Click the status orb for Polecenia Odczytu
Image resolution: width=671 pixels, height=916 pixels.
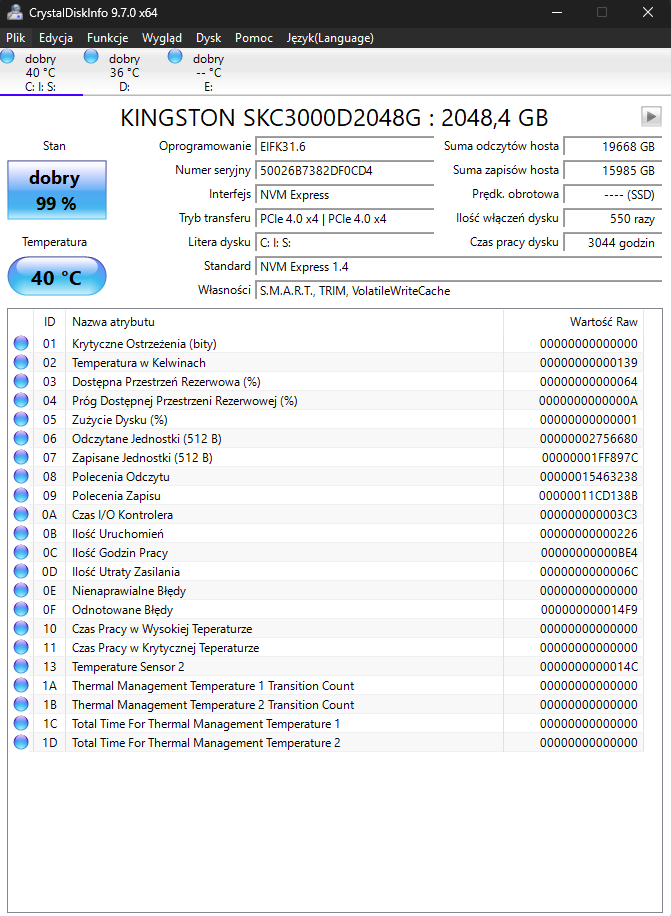(x=21, y=476)
